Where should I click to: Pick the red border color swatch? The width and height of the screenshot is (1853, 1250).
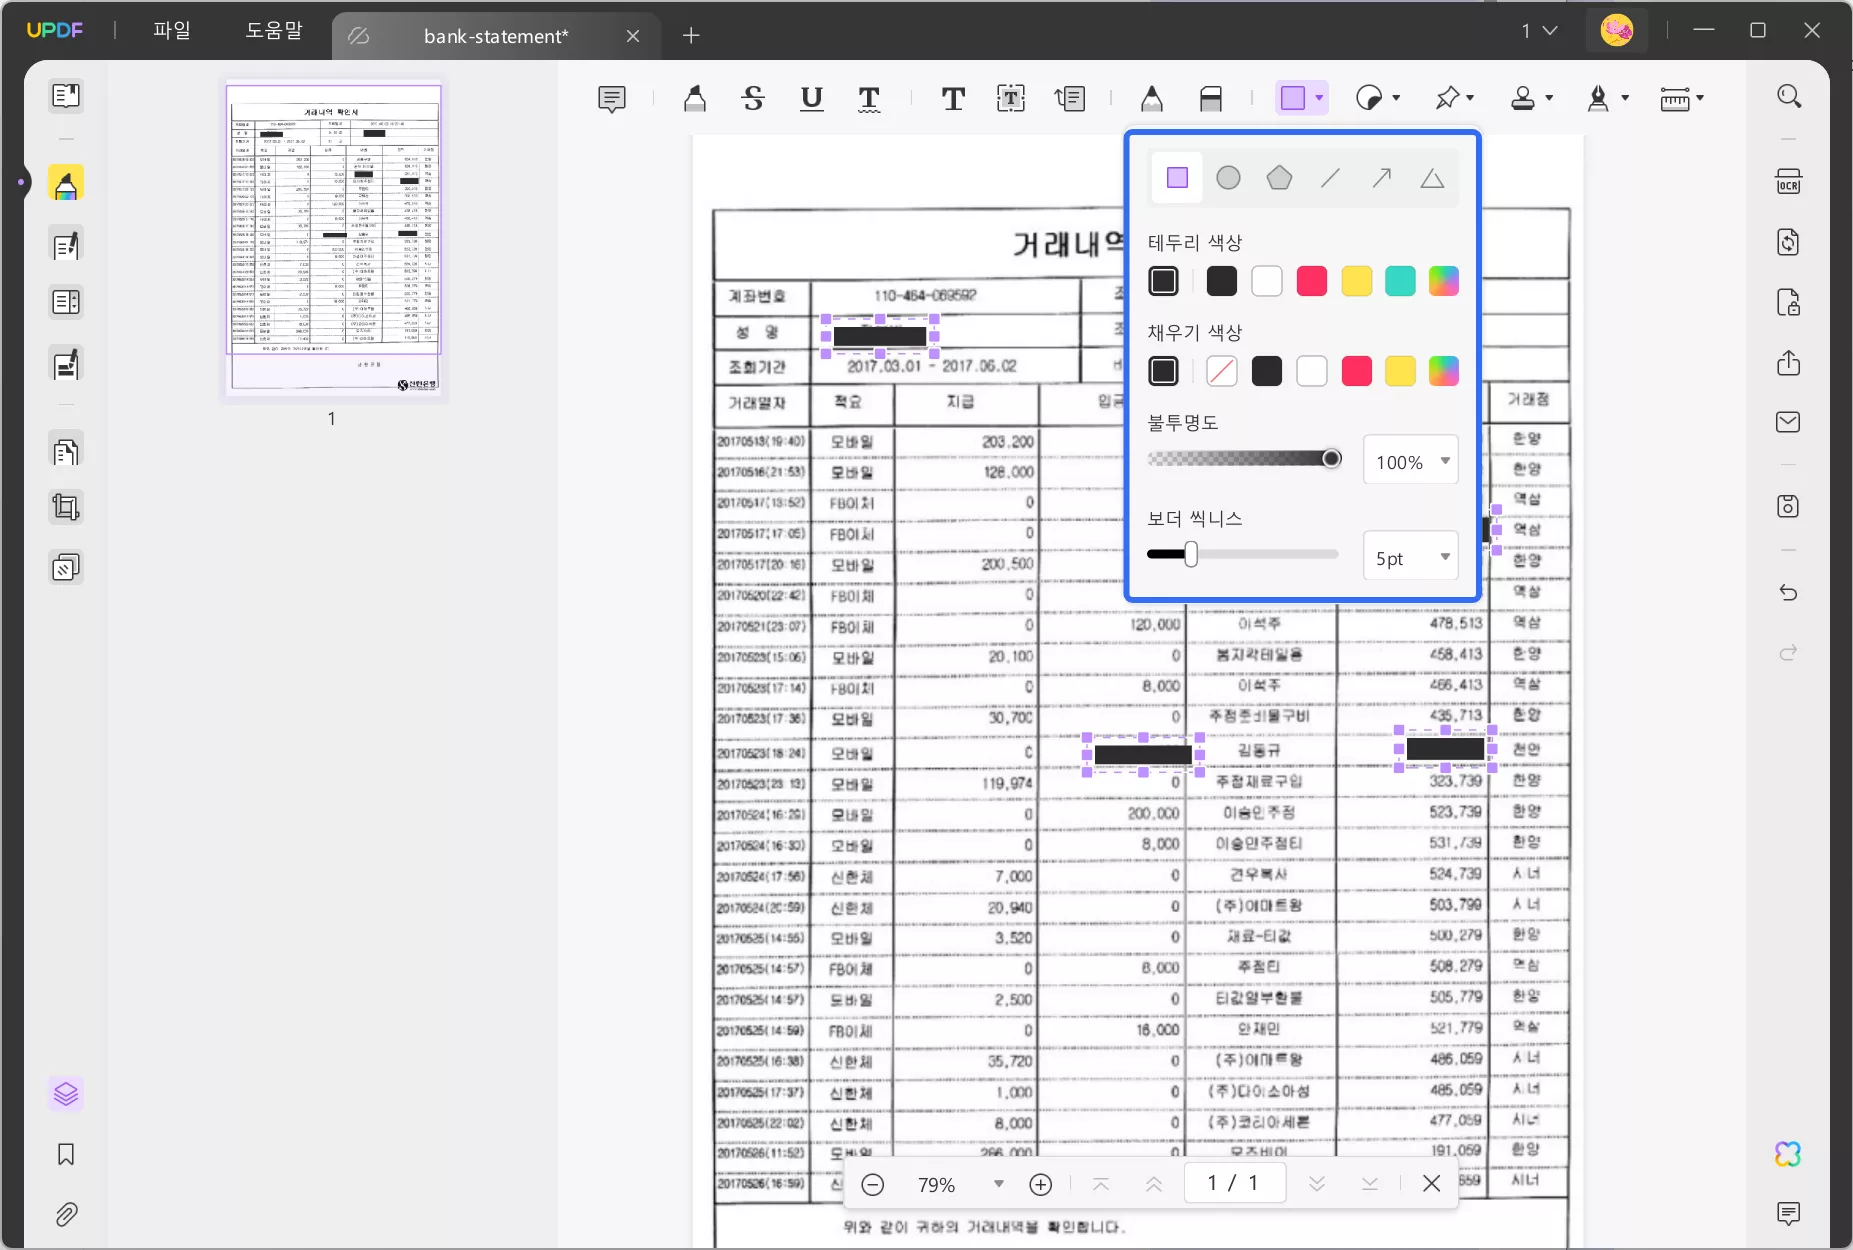coord(1312,281)
